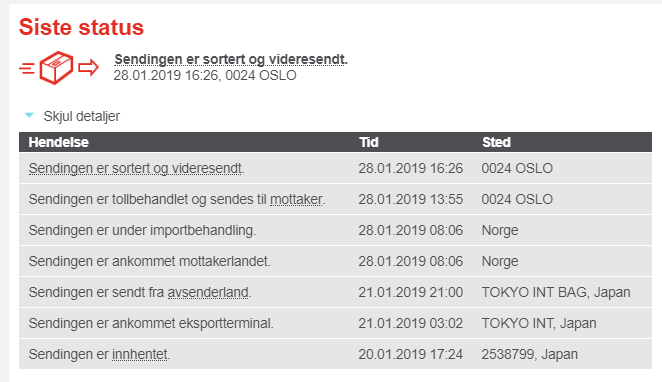
Task: Click the underlined word 'innhentet'
Action: coord(140,354)
